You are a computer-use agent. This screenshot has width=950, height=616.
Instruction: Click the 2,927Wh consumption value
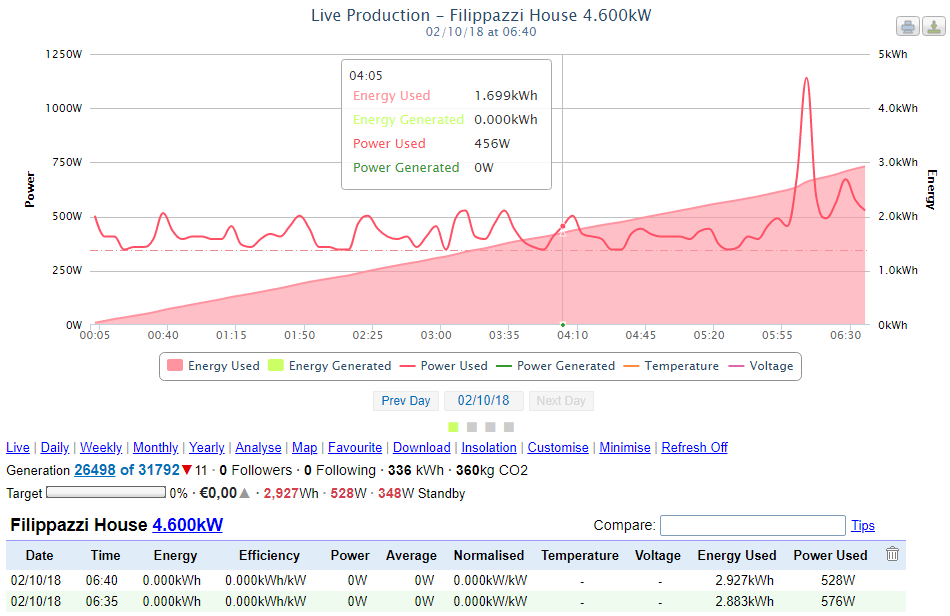(291, 494)
